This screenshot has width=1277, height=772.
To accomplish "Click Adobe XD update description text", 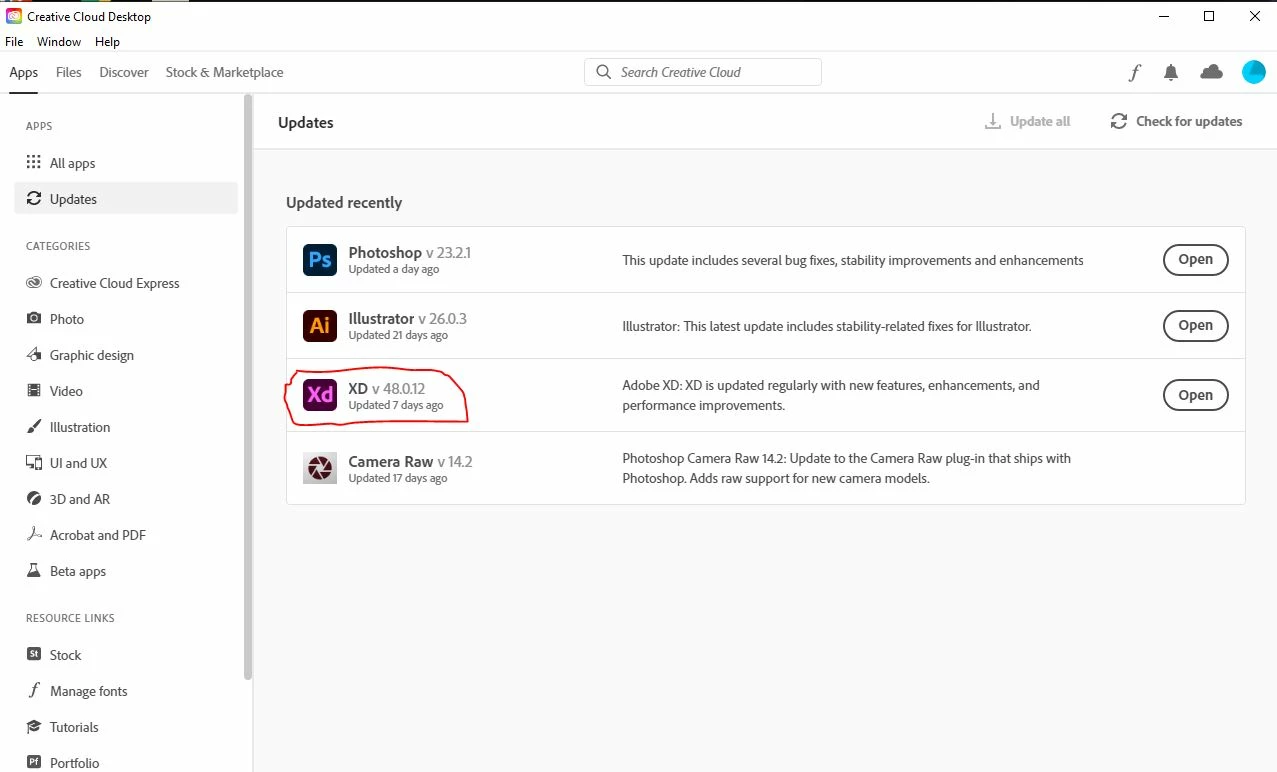I will pyautogui.click(x=831, y=395).
